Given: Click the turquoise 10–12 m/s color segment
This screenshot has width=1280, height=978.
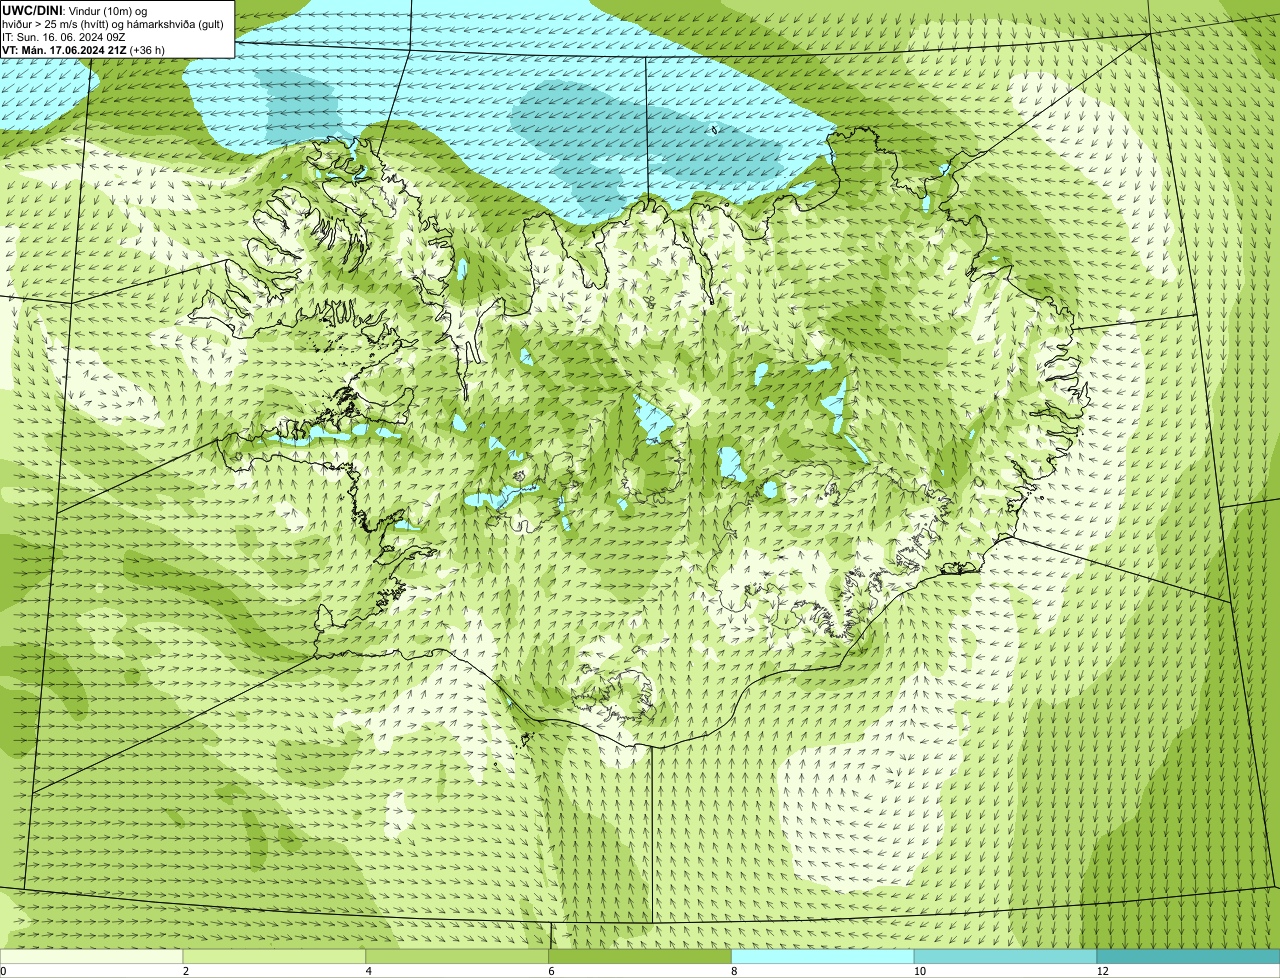Looking at the screenshot, I should (1006, 957).
